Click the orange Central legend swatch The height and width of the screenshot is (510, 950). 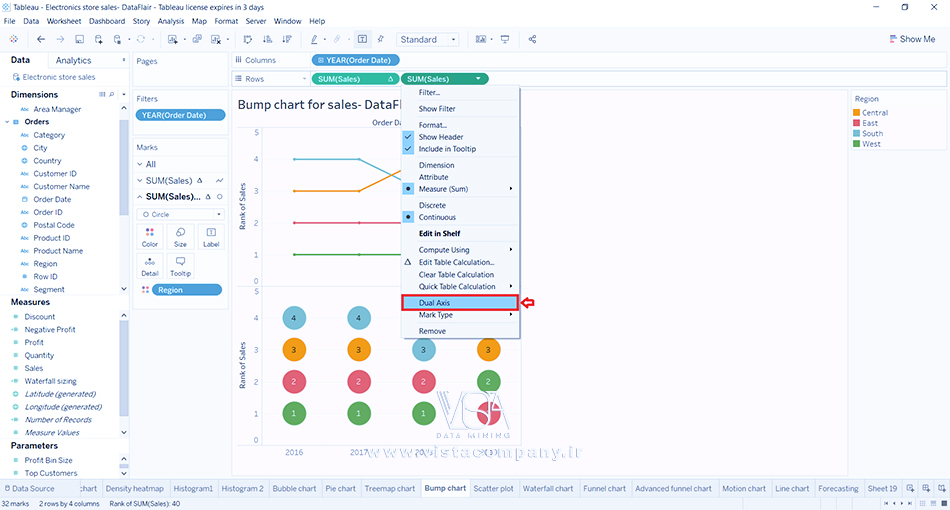[855, 113]
